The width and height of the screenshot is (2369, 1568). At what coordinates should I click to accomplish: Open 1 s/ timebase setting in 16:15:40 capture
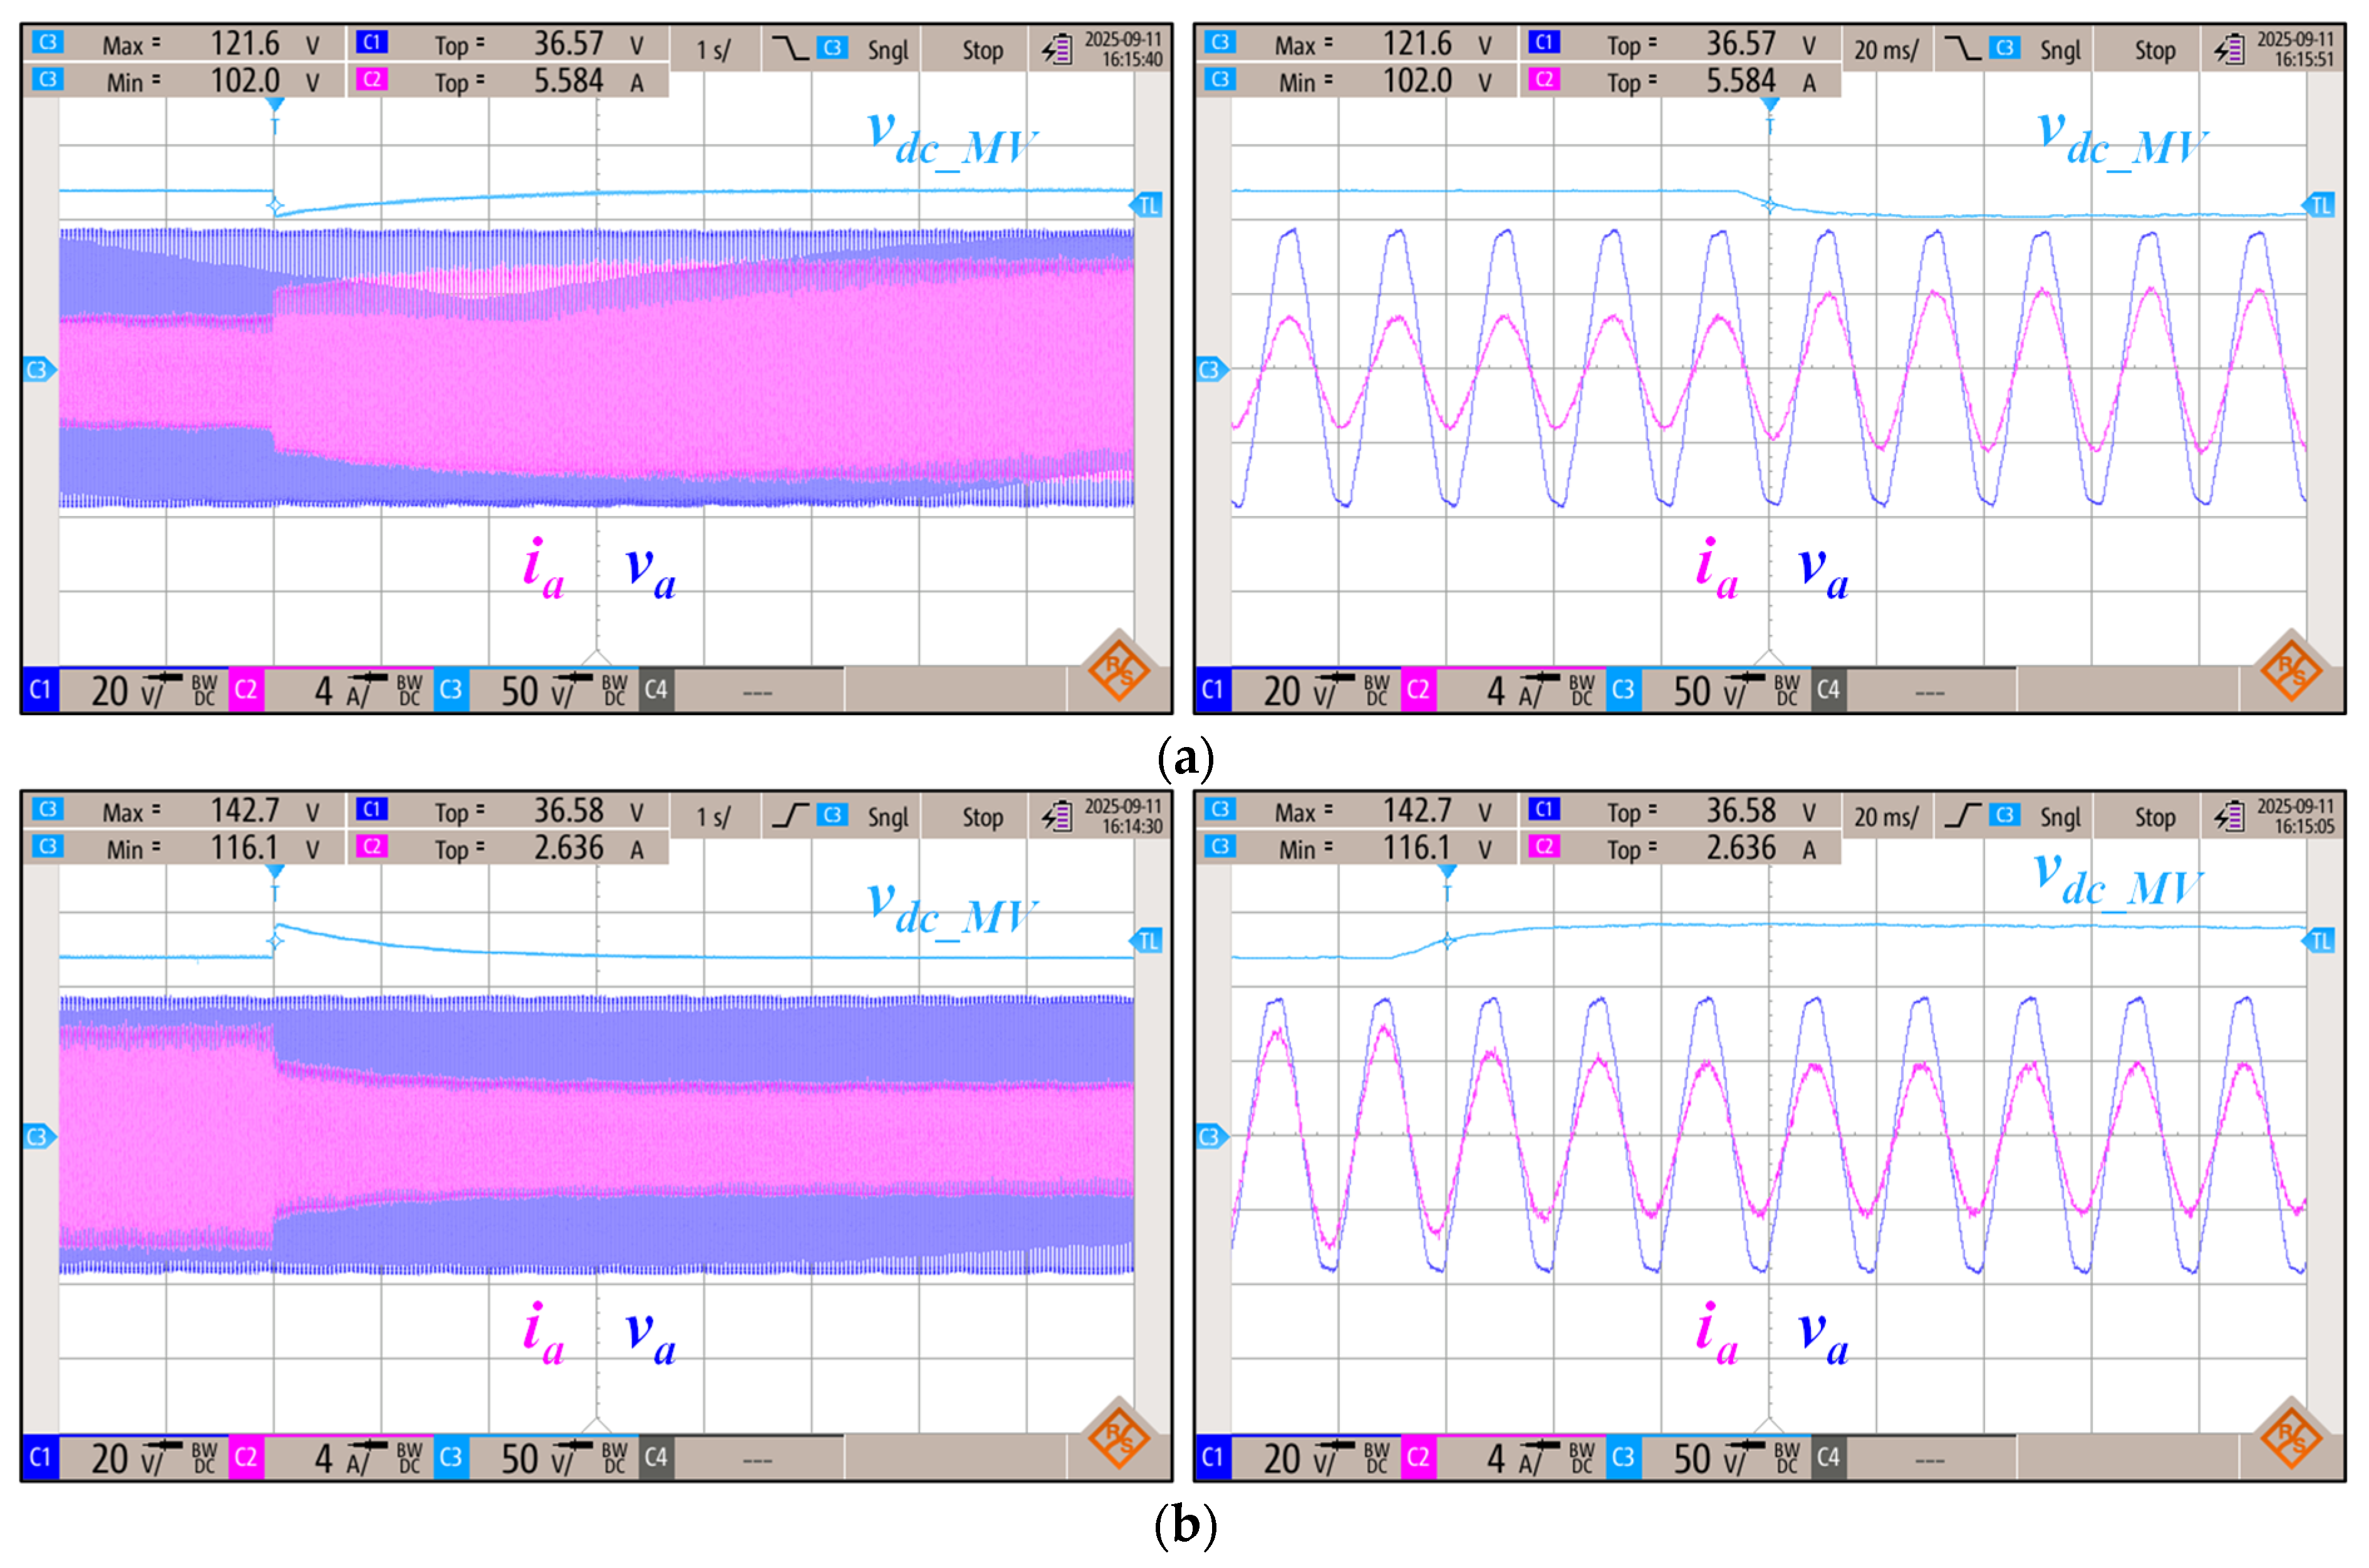pos(713,50)
